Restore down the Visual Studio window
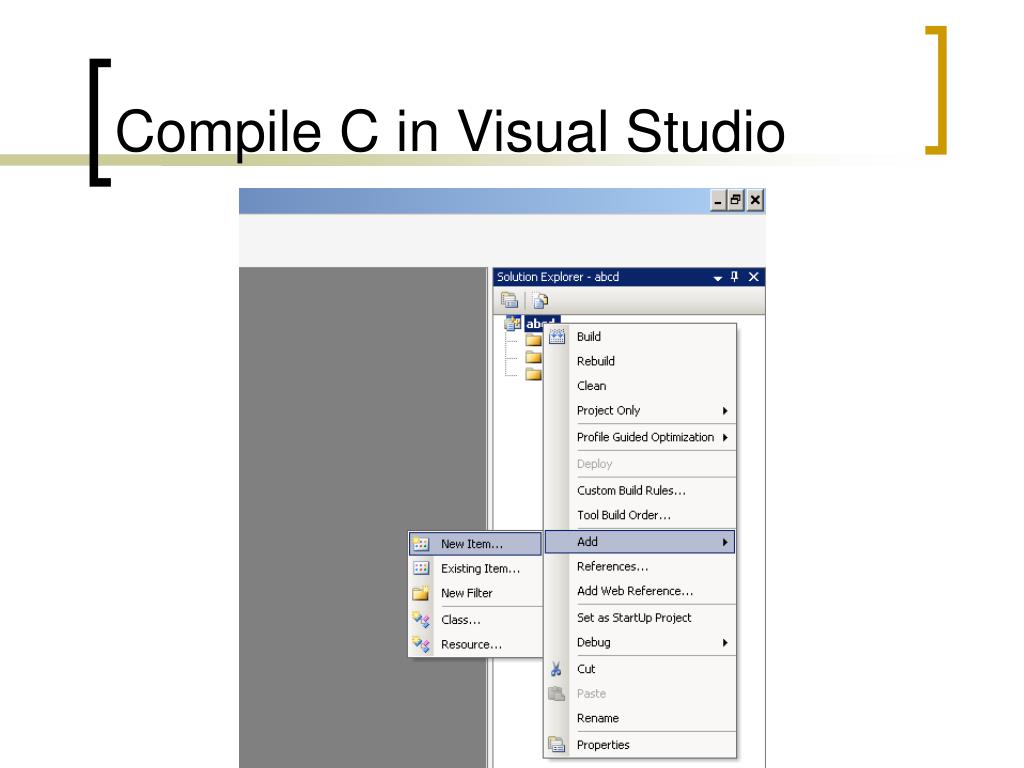 [736, 200]
